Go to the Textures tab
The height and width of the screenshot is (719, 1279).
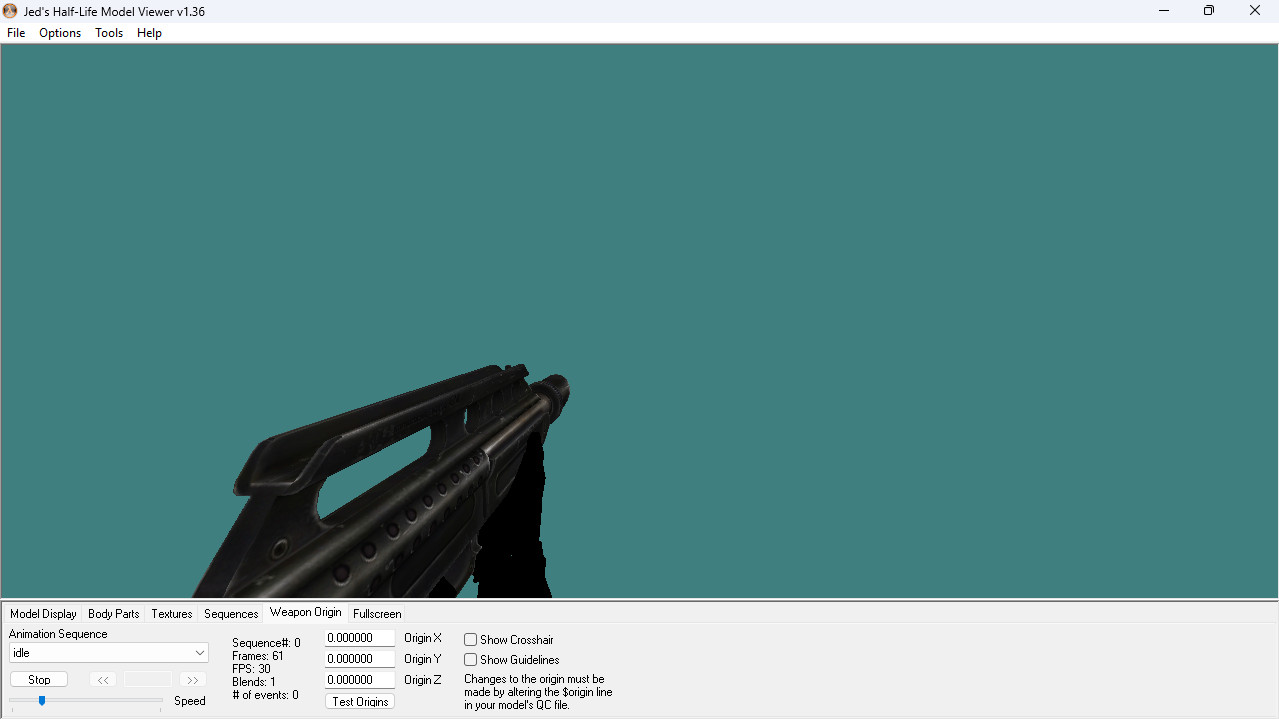[x=172, y=614]
